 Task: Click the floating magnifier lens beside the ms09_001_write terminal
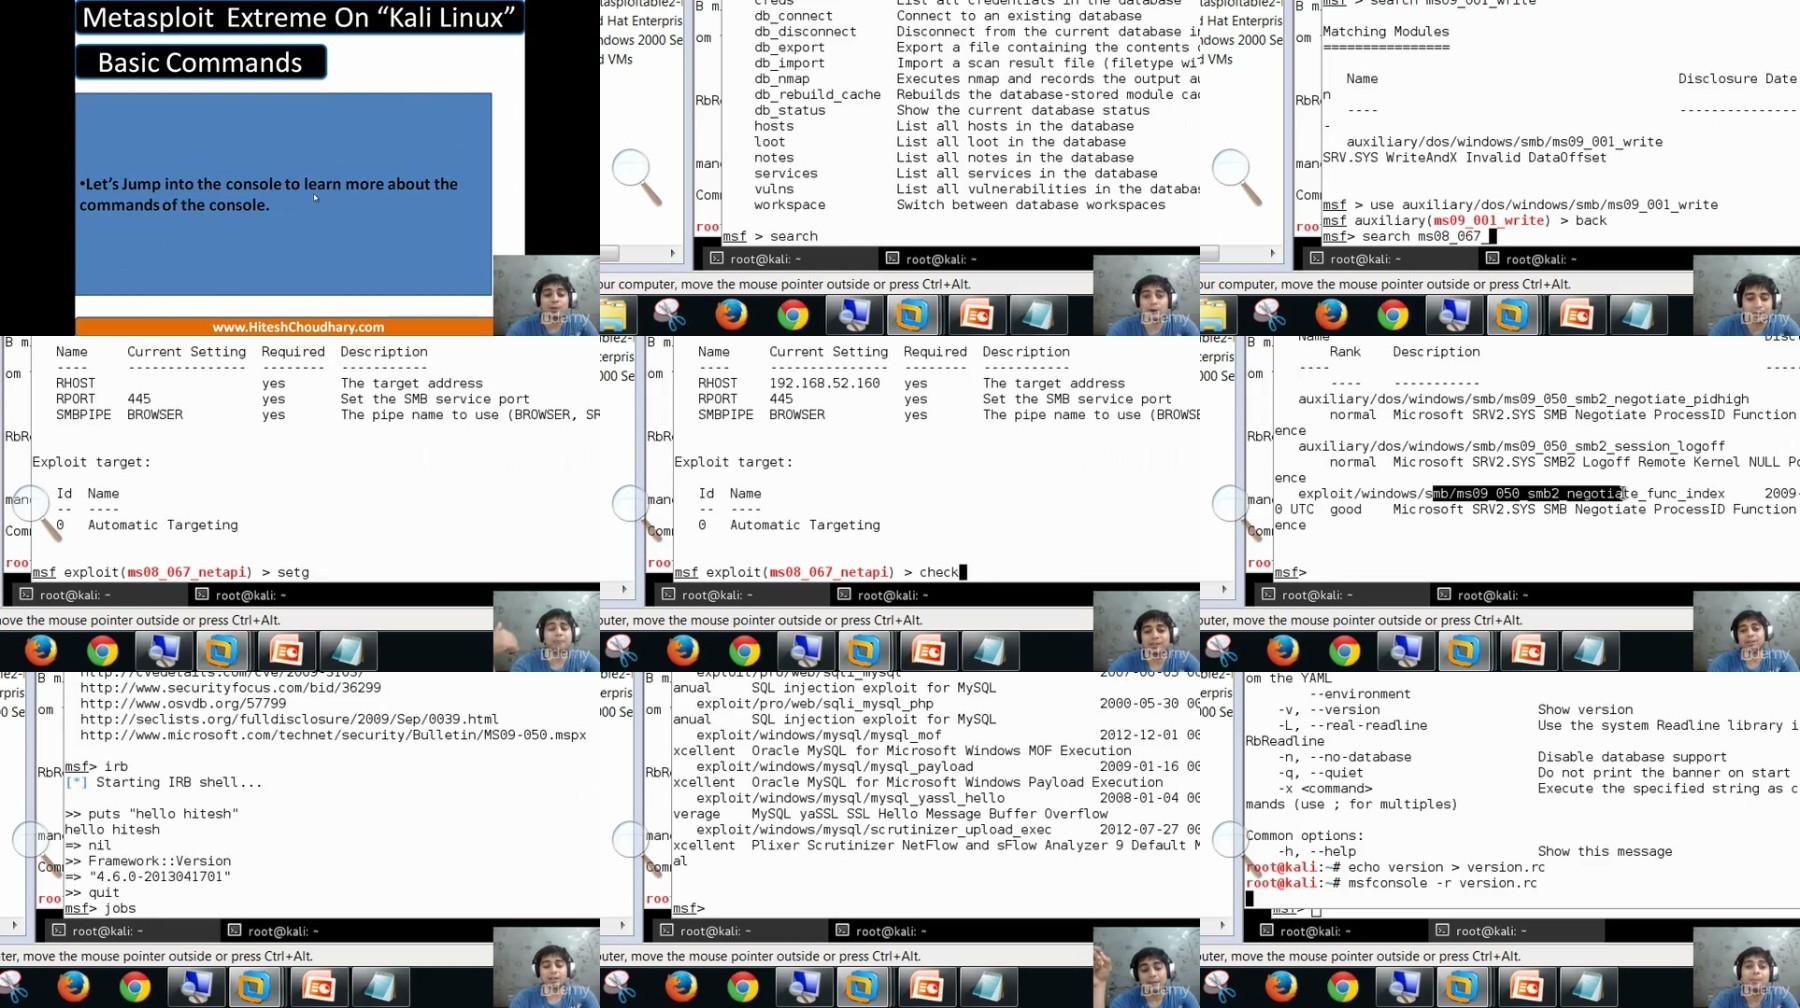pos(1237,177)
